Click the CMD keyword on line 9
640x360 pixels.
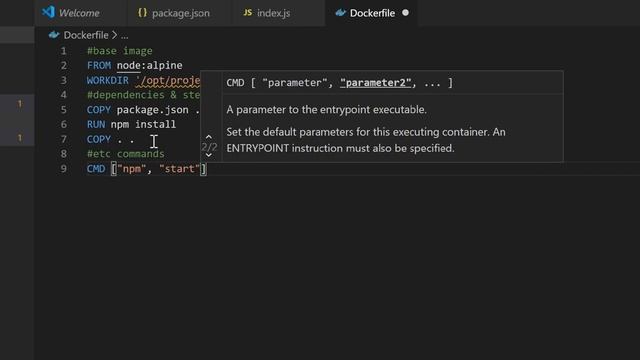[96, 169]
